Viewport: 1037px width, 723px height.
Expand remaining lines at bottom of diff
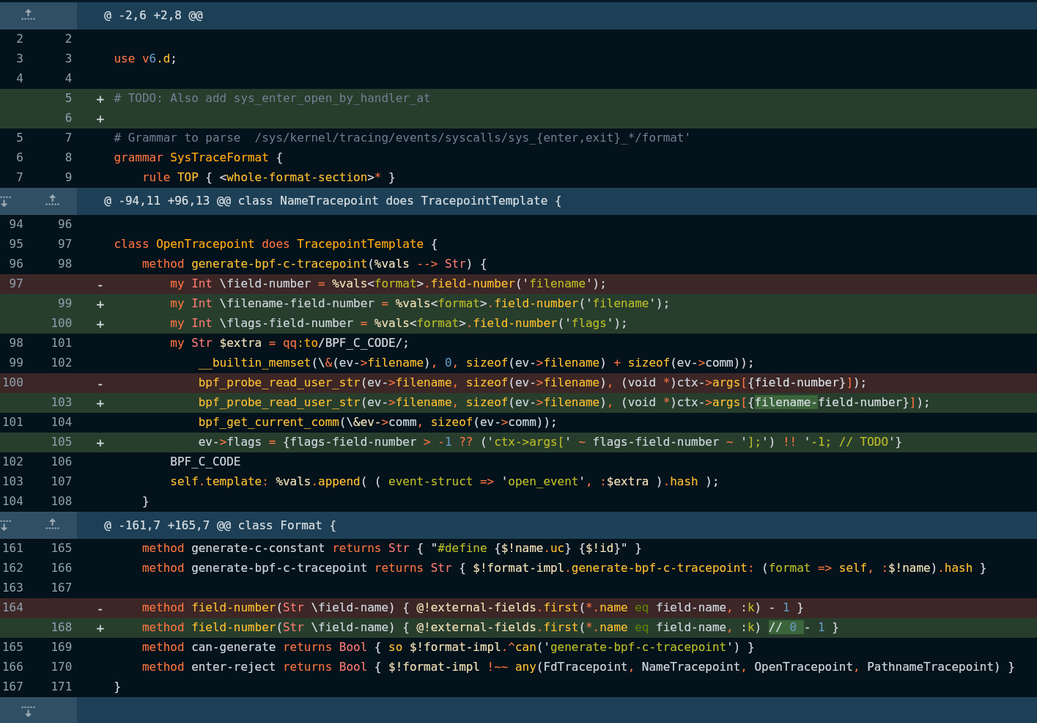[x=28, y=711]
